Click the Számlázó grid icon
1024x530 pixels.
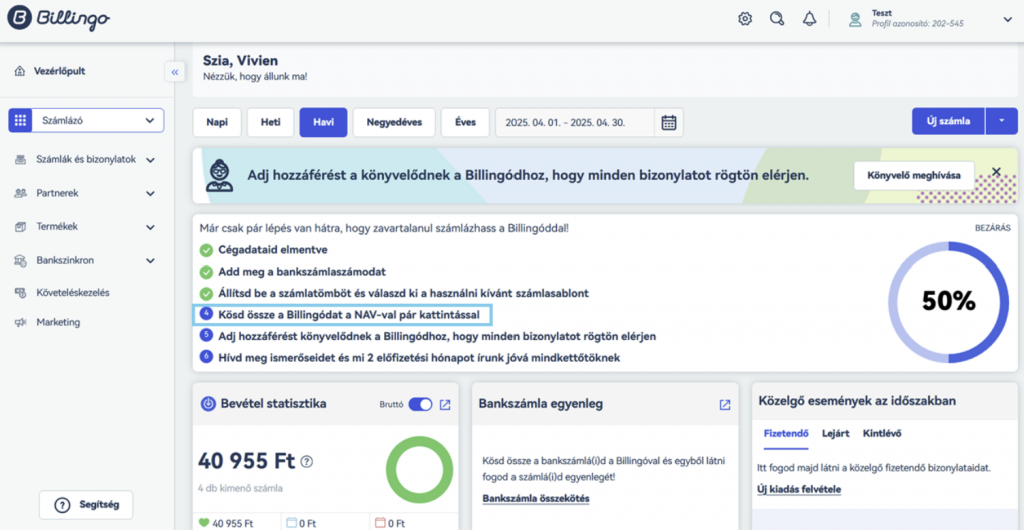tap(20, 121)
